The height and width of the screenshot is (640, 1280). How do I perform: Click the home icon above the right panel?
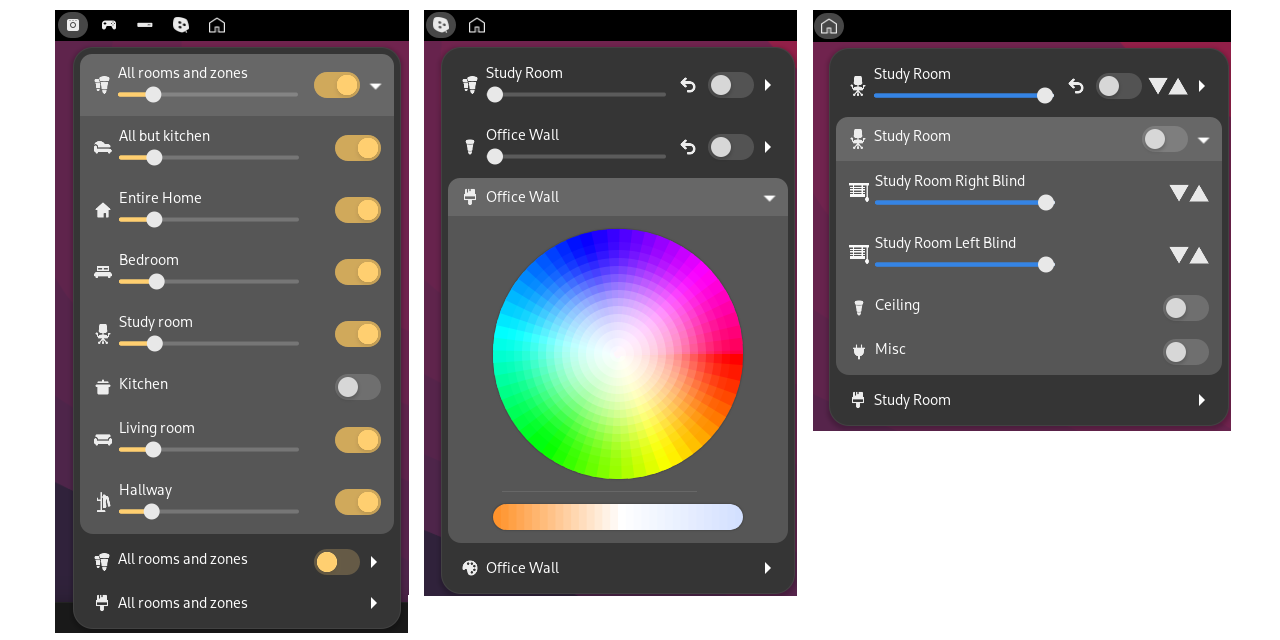pos(828,26)
